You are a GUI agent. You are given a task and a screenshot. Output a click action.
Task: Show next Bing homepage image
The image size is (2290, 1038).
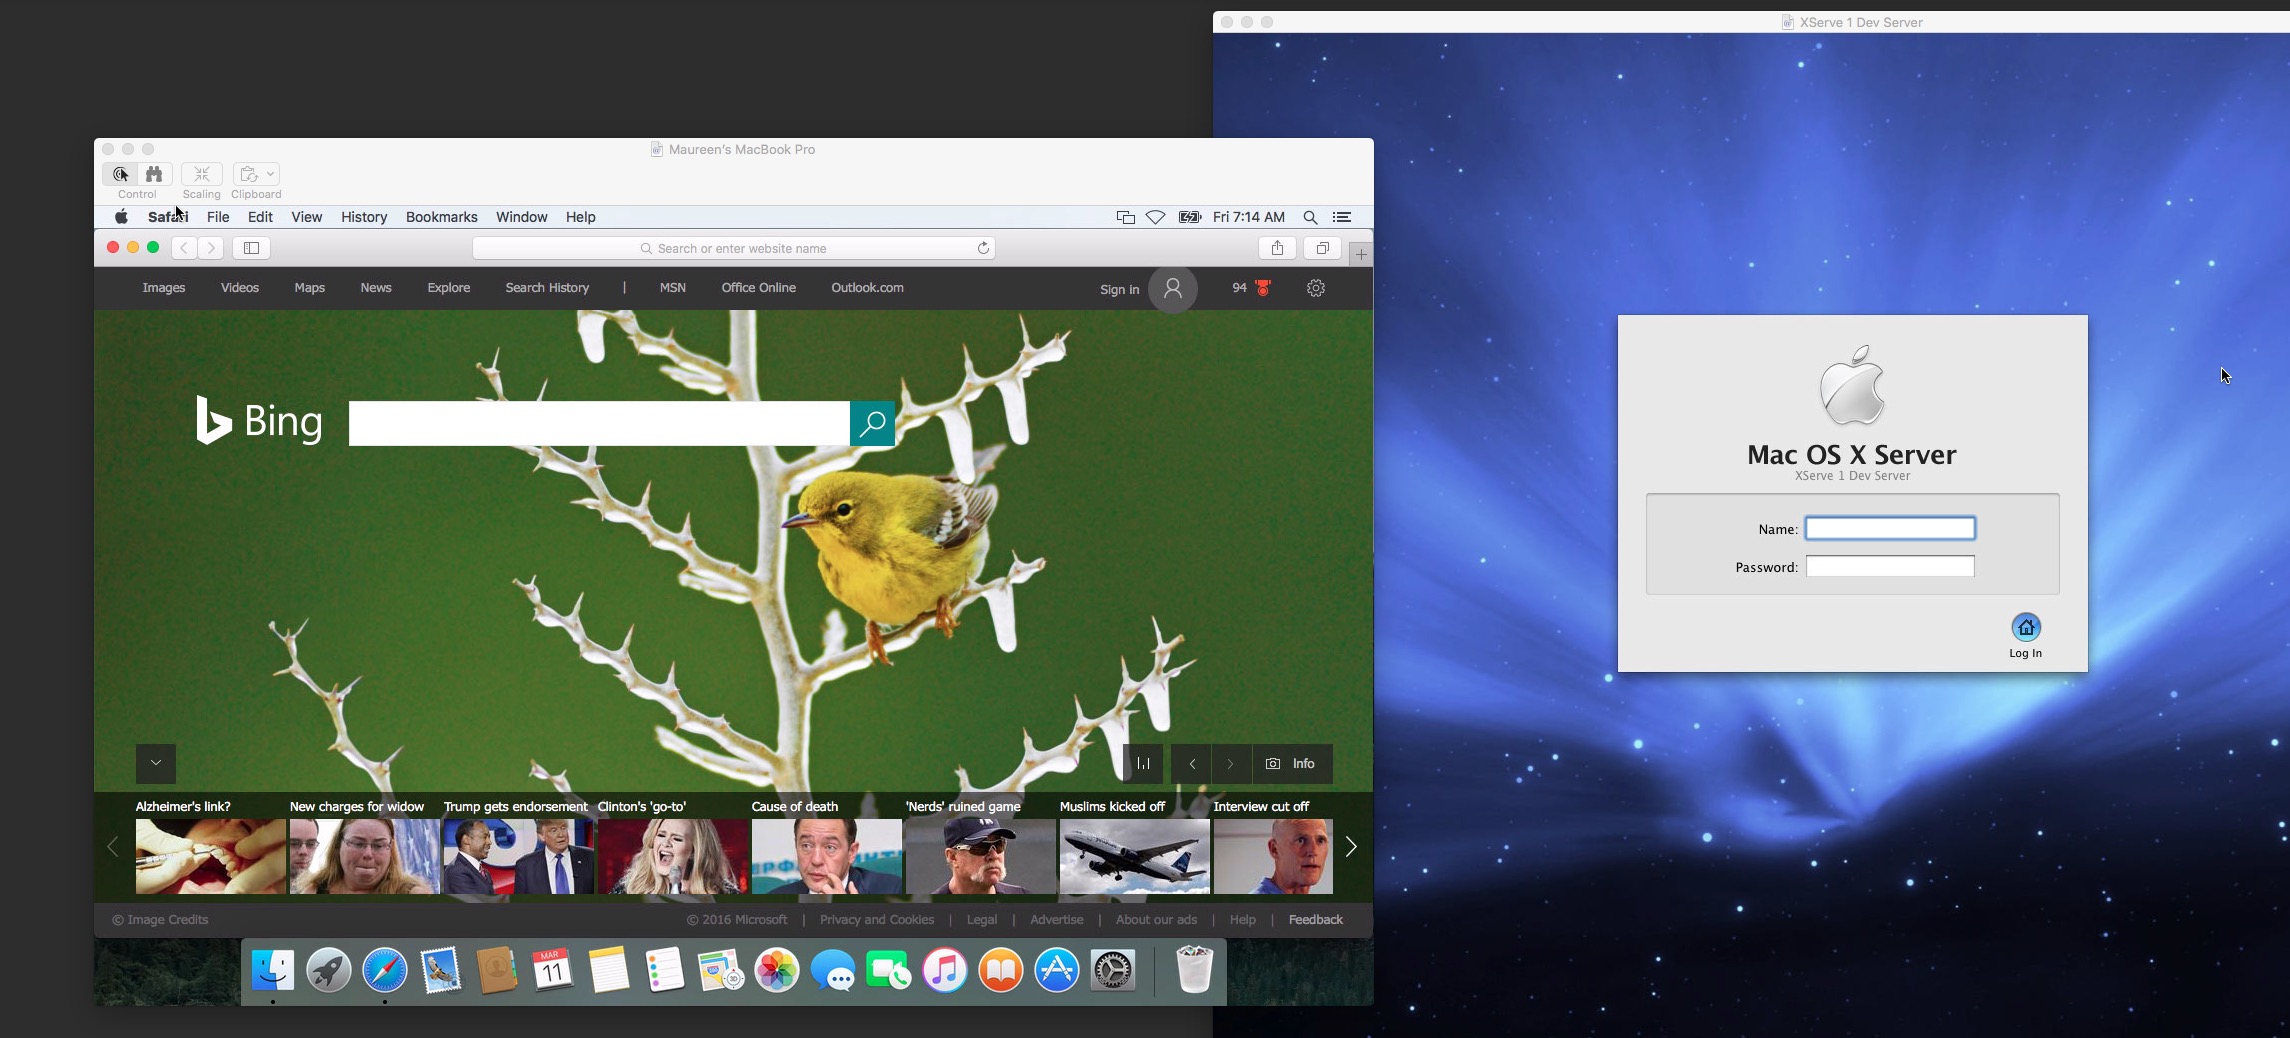[x=1231, y=763]
